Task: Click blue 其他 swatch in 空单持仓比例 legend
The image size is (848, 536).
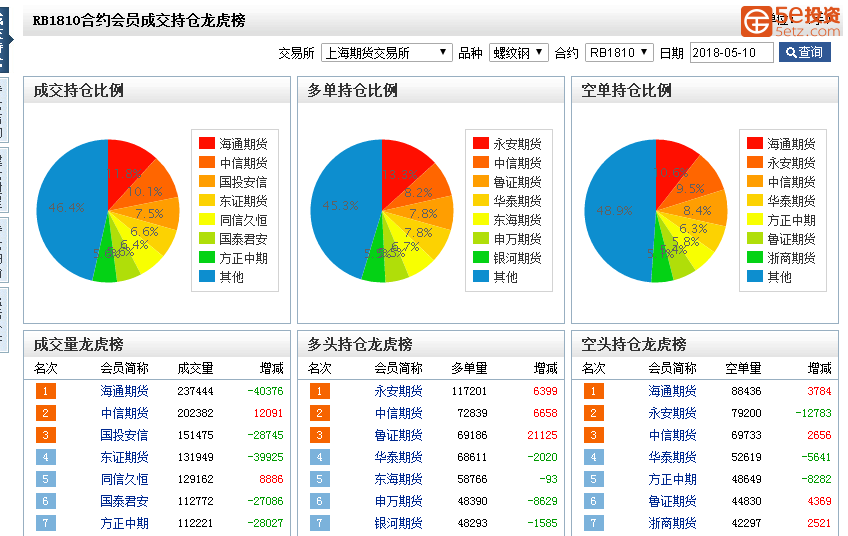Action: click(755, 276)
